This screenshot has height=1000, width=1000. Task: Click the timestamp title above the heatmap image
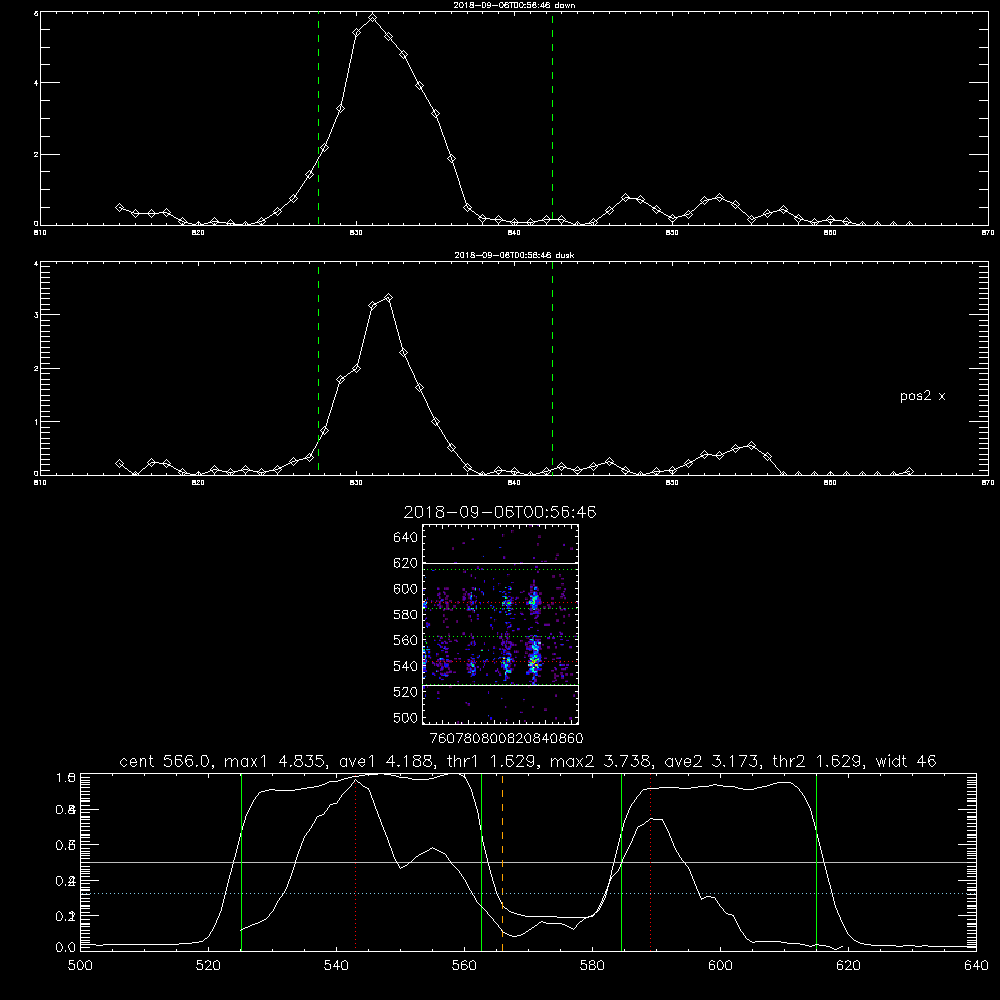point(500,512)
